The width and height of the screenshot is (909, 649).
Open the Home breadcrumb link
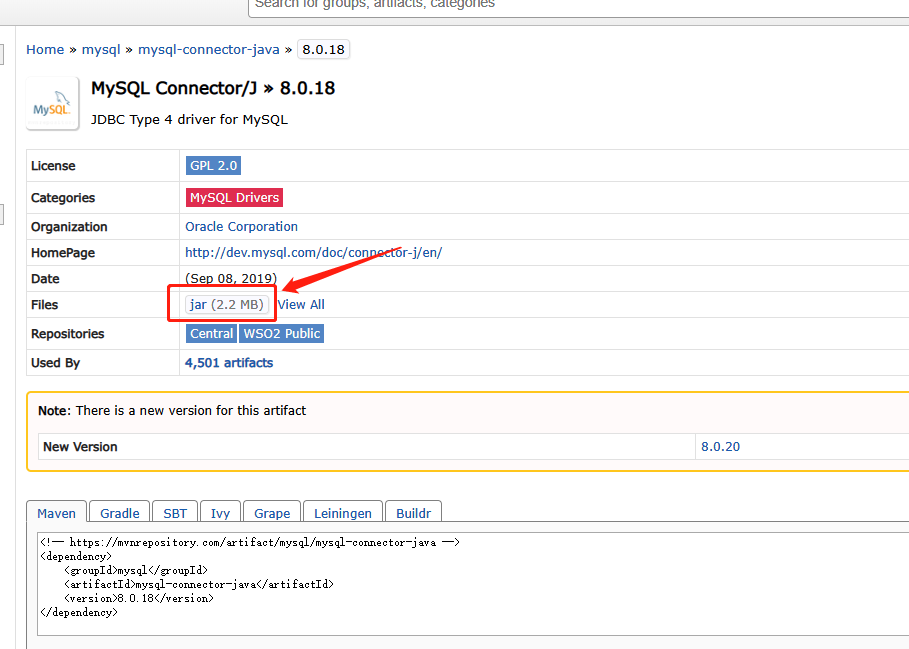tap(45, 50)
